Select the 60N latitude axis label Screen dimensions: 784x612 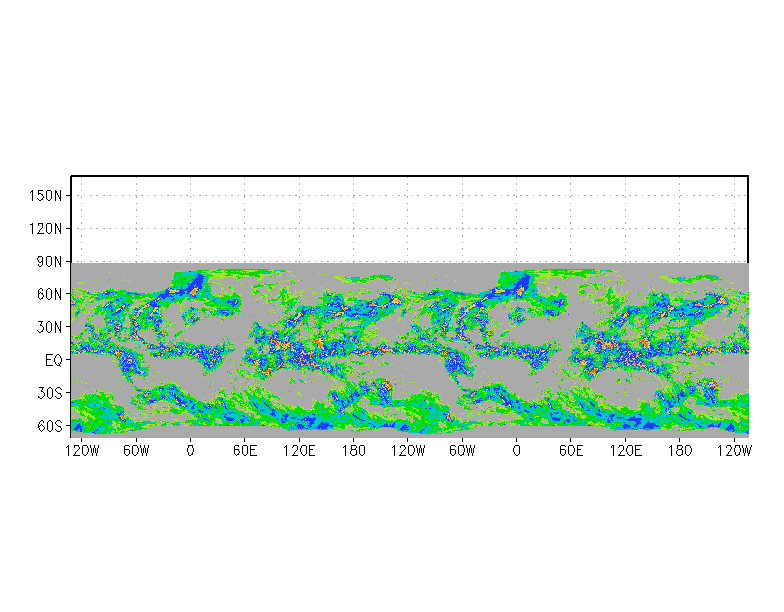click(x=50, y=294)
